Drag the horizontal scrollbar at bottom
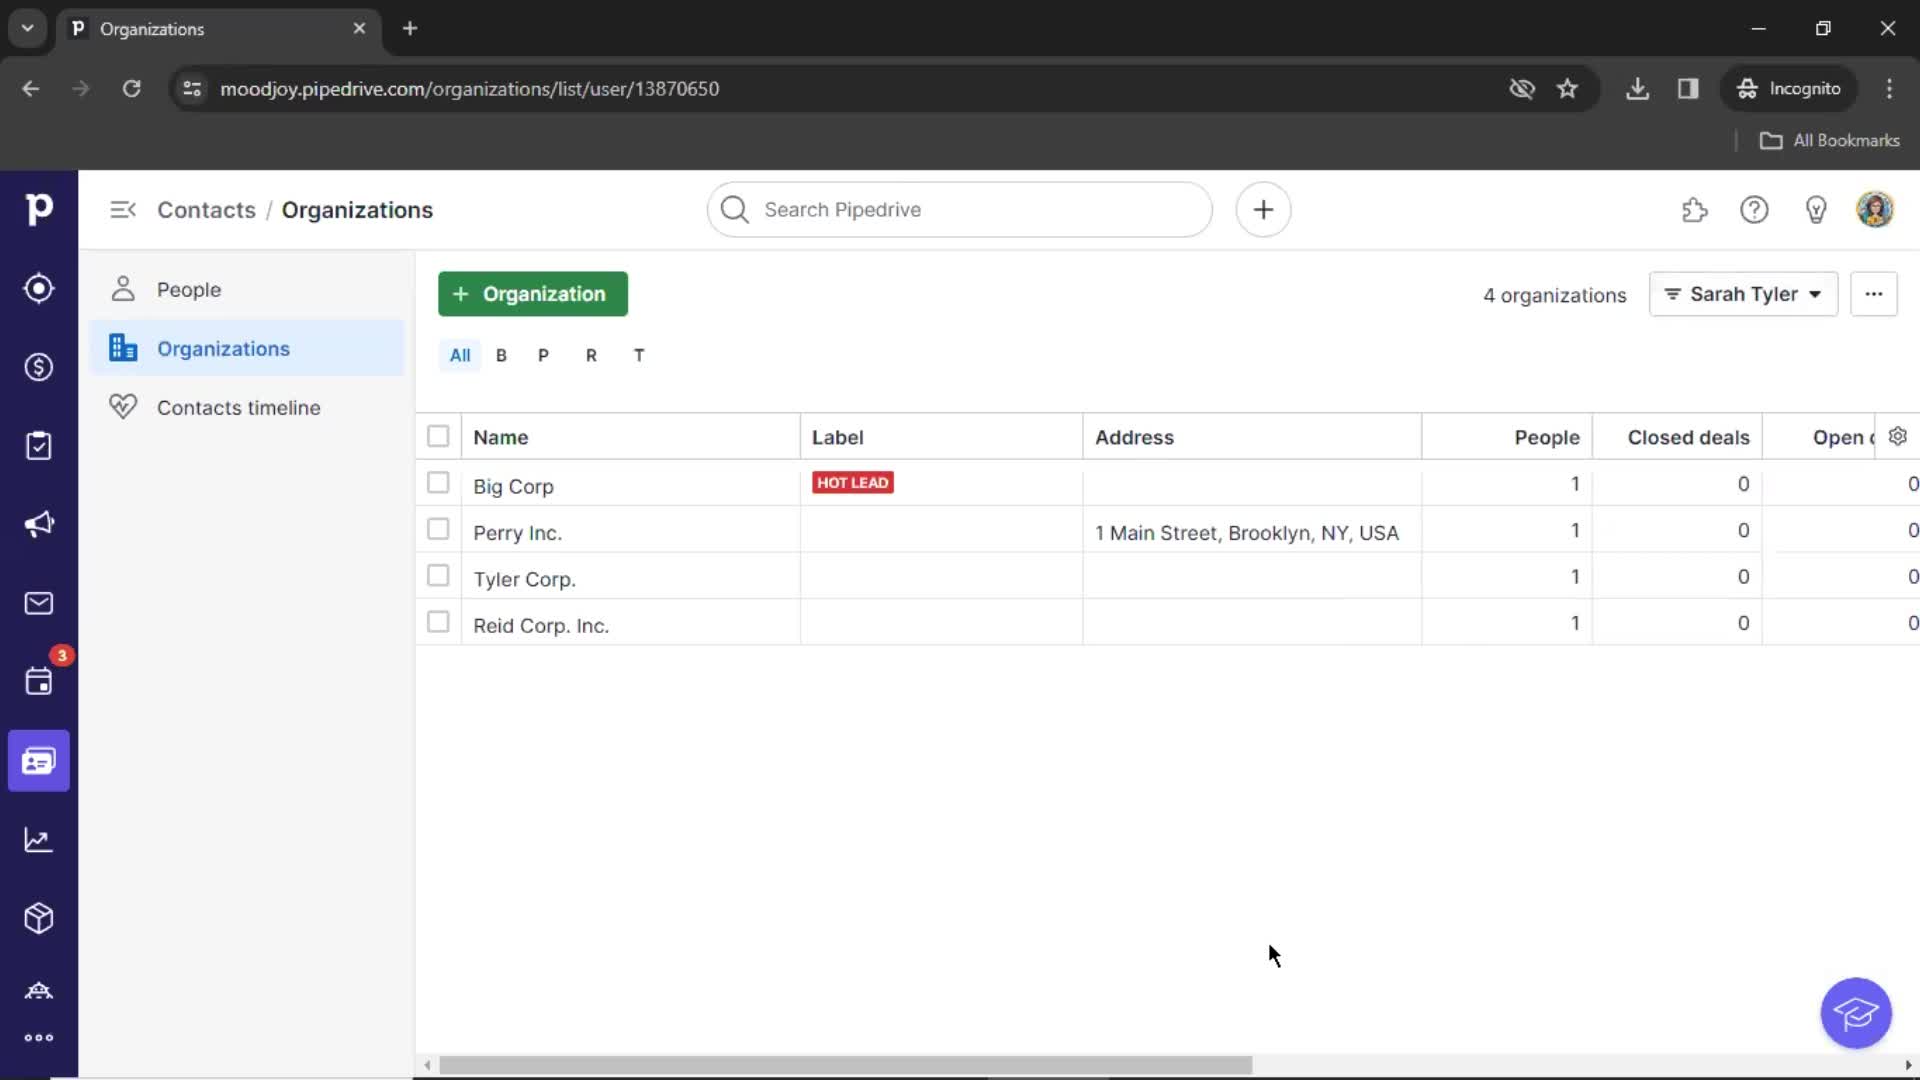The height and width of the screenshot is (1080, 1920). point(844,1064)
